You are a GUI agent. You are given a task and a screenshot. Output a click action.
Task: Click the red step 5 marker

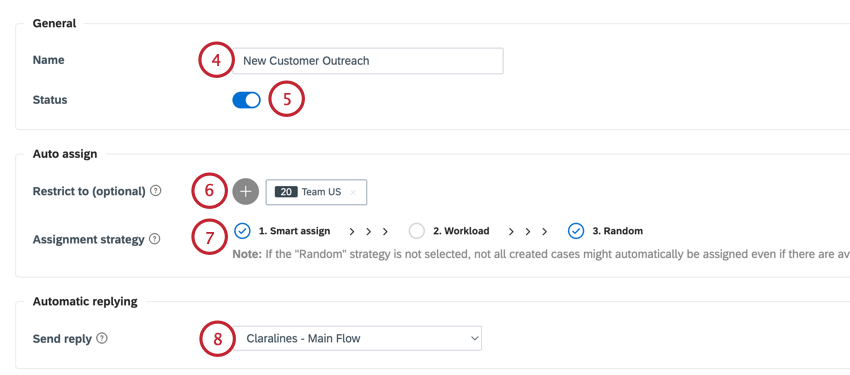click(x=287, y=99)
